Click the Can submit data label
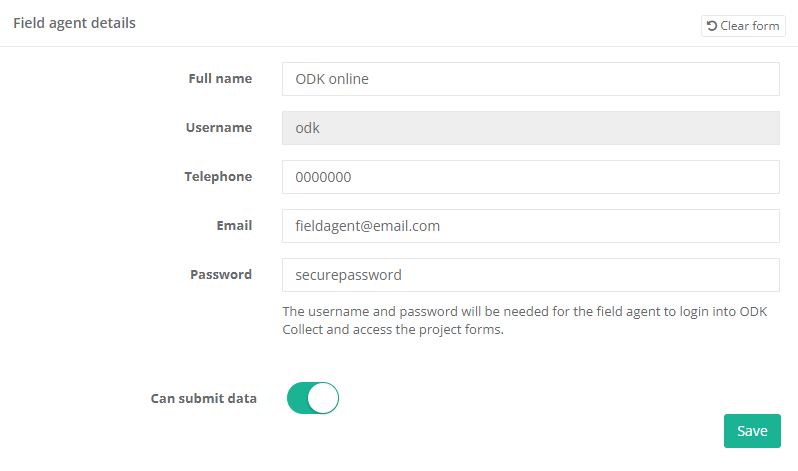Image resolution: width=798 pixels, height=471 pixels. (203, 398)
